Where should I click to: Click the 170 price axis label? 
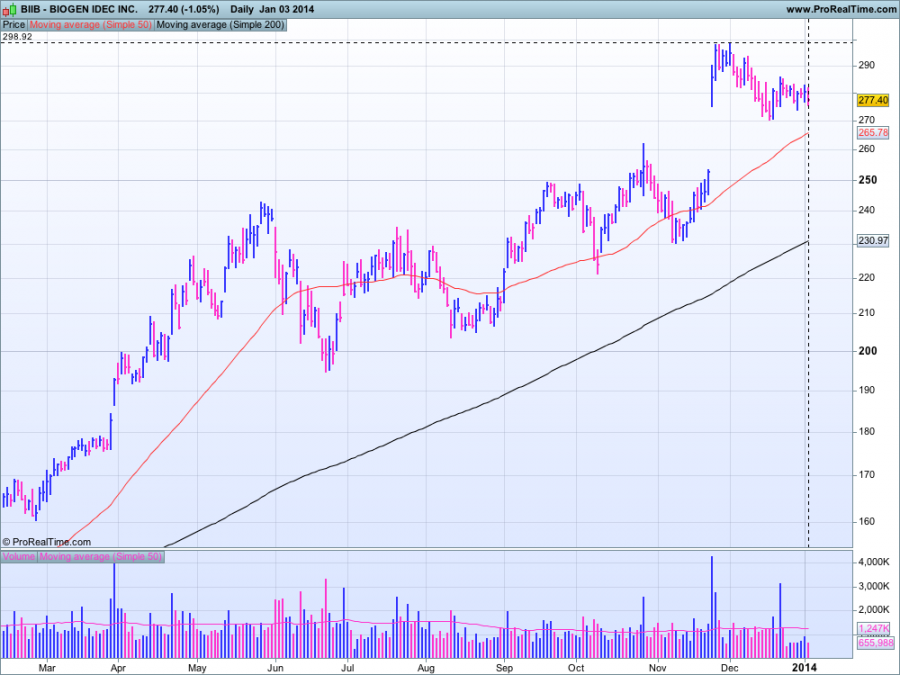(x=867, y=475)
